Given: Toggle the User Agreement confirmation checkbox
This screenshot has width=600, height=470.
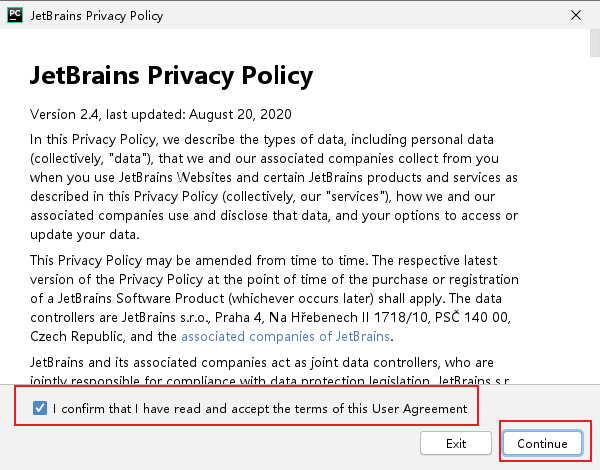Looking at the screenshot, I should click(x=40, y=408).
